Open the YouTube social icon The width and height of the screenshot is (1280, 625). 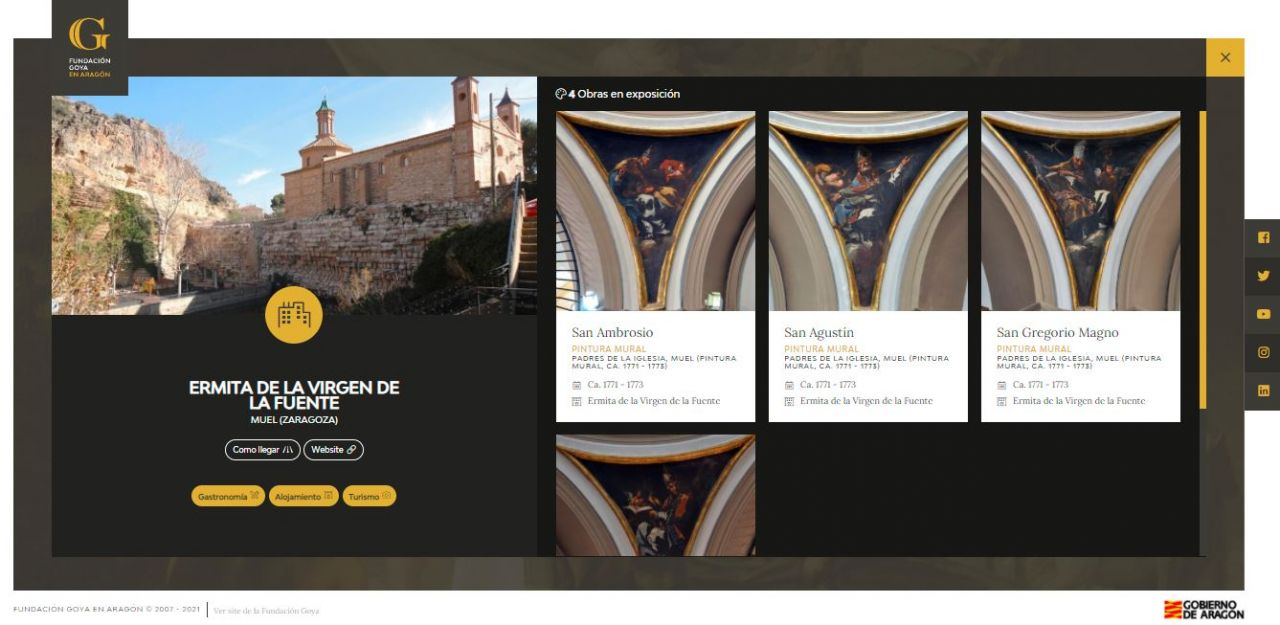(x=1263, y=314)
